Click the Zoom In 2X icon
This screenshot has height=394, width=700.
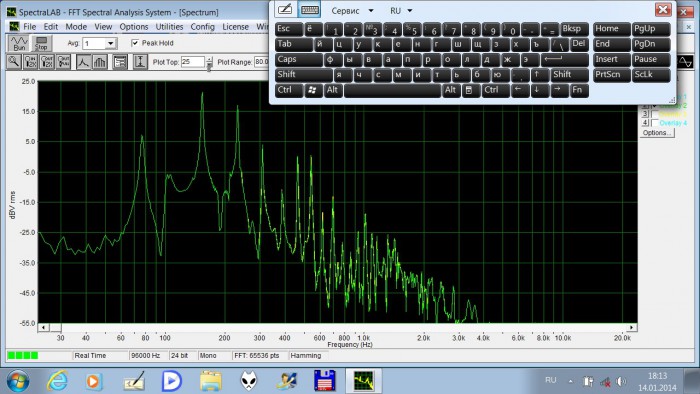pyautogui.click(x=30, y=62)
